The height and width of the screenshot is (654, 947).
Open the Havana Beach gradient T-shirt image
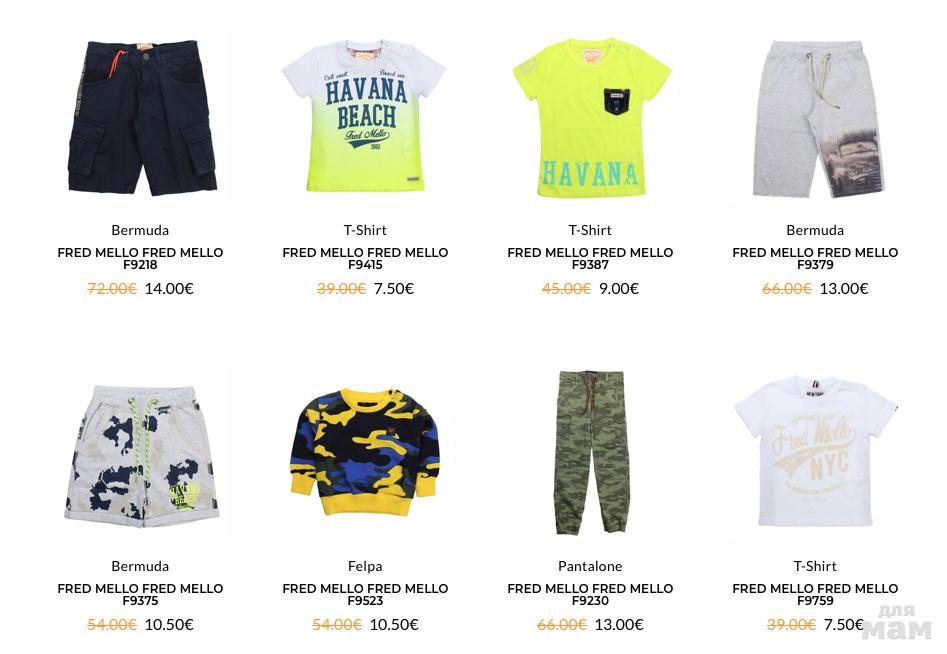(365, 118)
